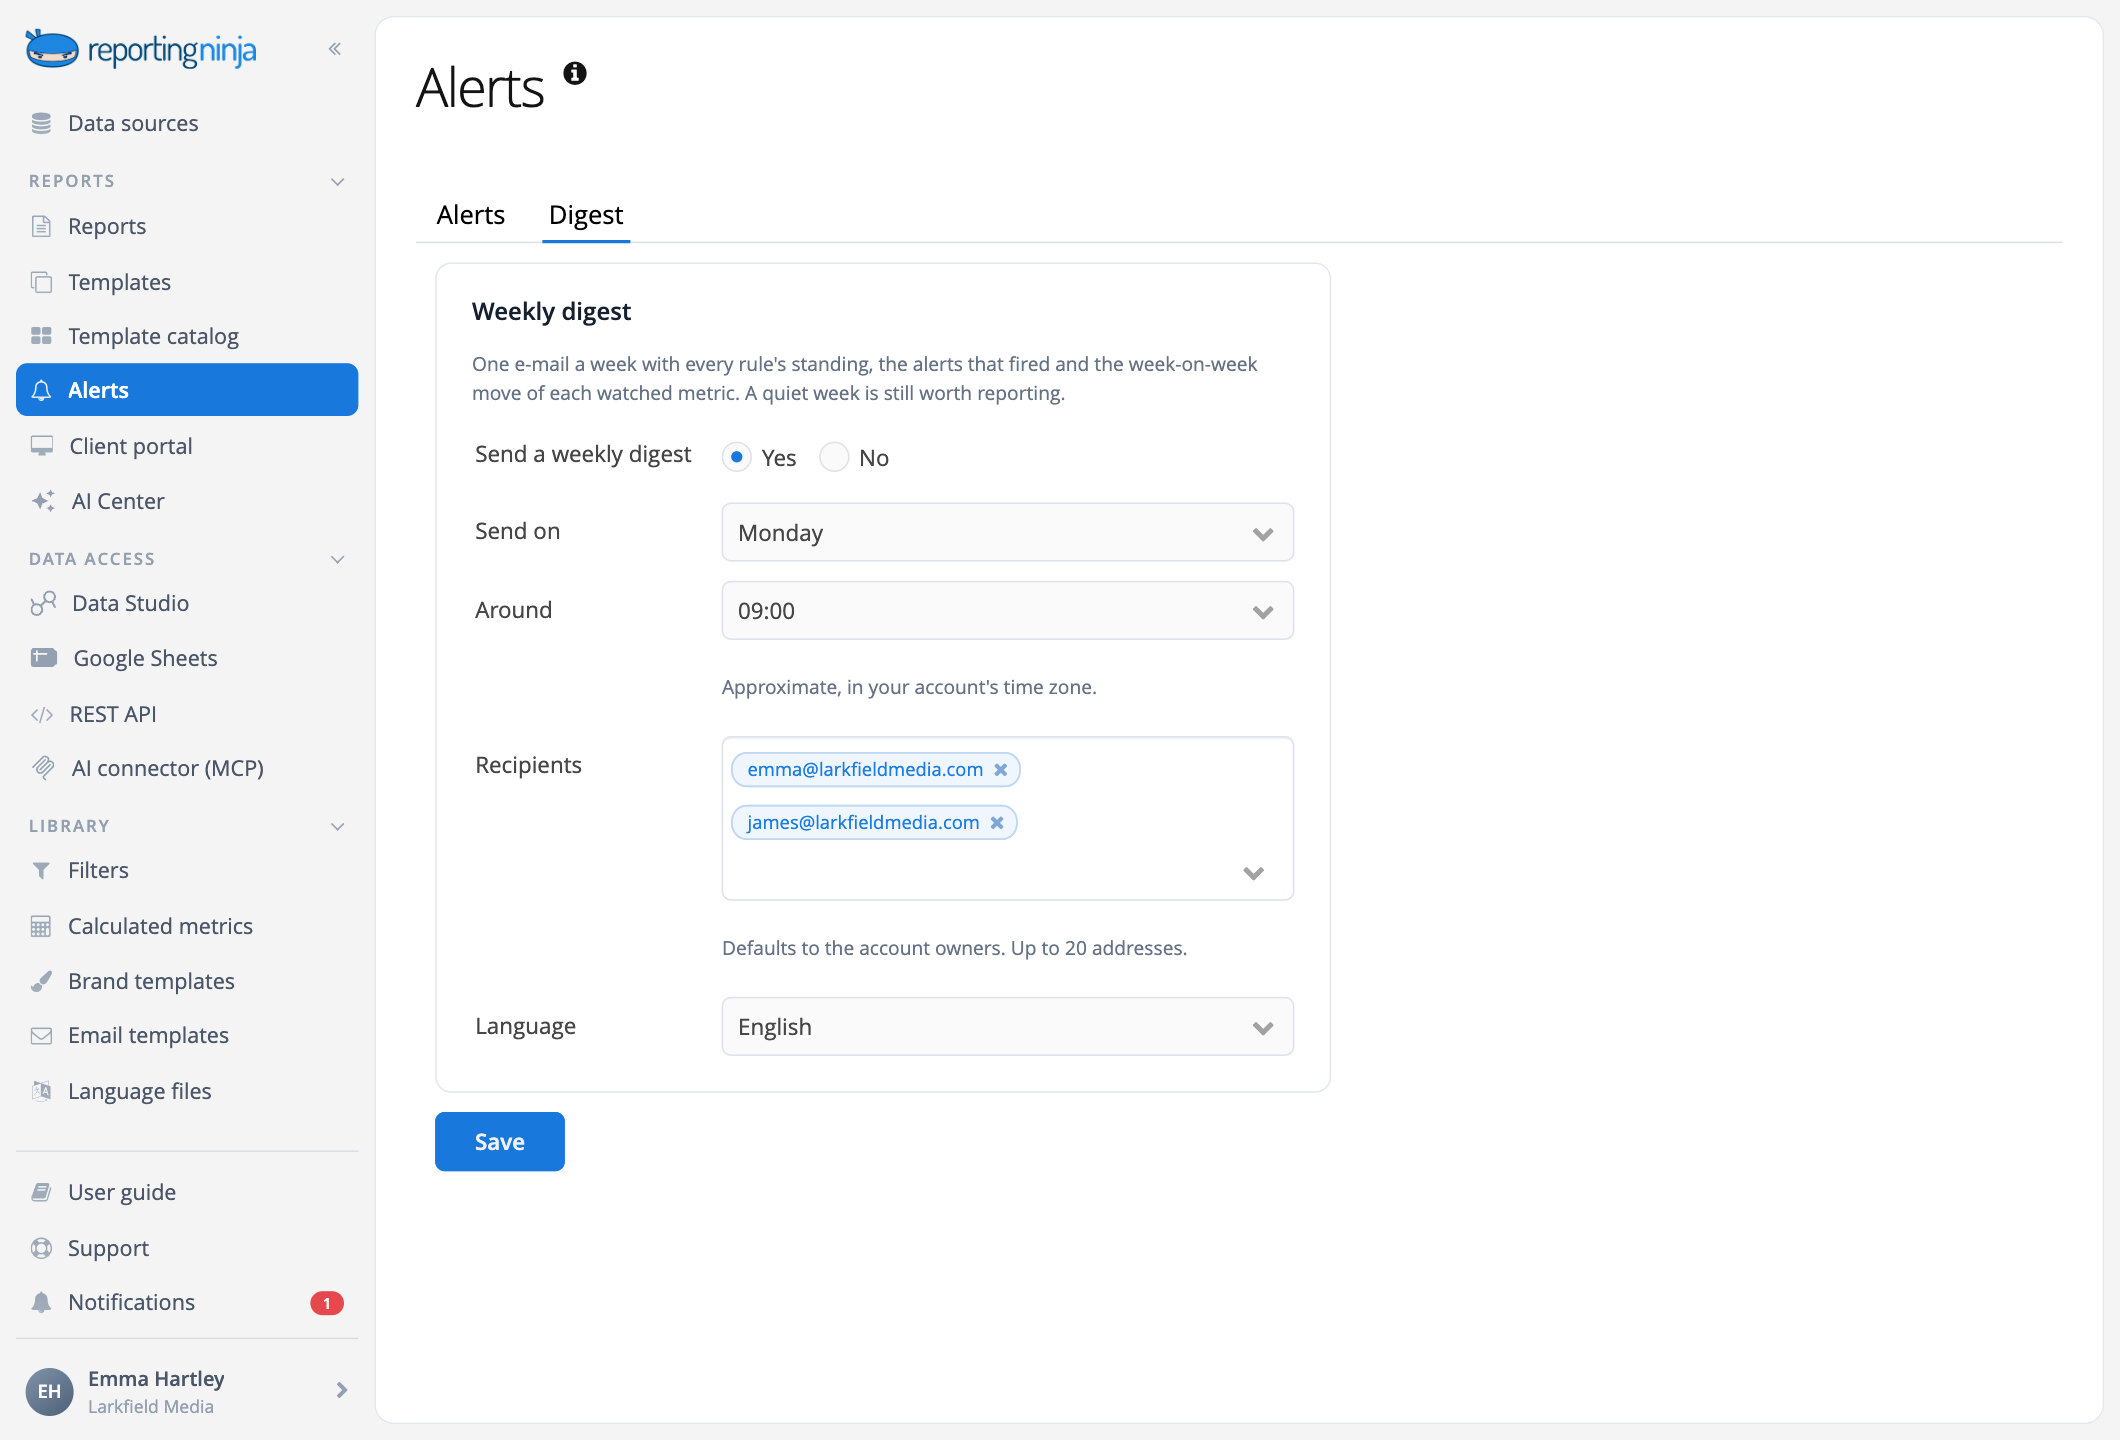Remove the james@larkfieldmedia.com recipient
The image size is (2120, 1440).
[997, 822]
